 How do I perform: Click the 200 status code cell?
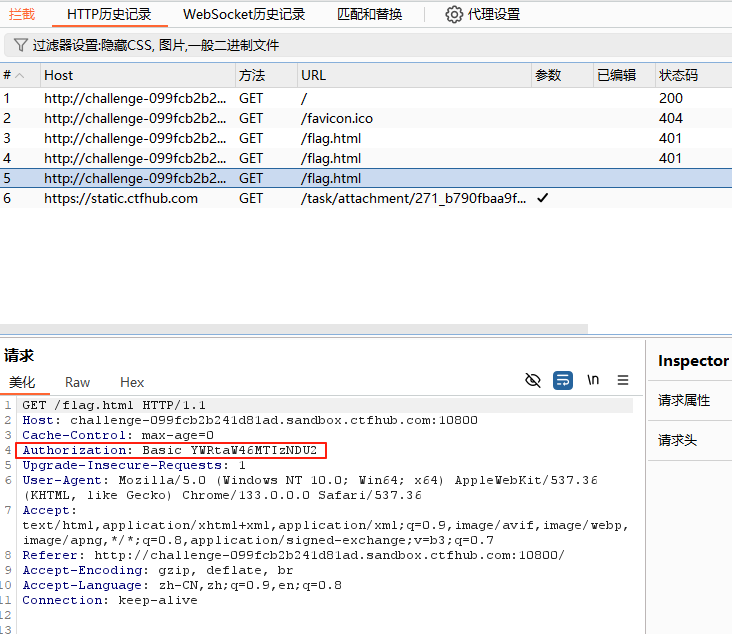click(671, 99)
